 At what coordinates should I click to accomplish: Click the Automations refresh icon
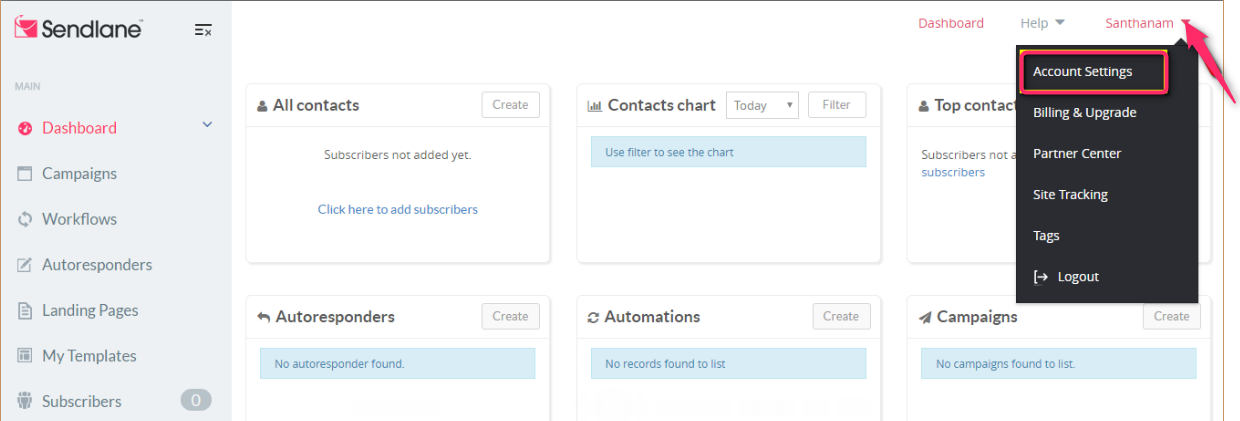pyautogui.click(x=593, y=317)
